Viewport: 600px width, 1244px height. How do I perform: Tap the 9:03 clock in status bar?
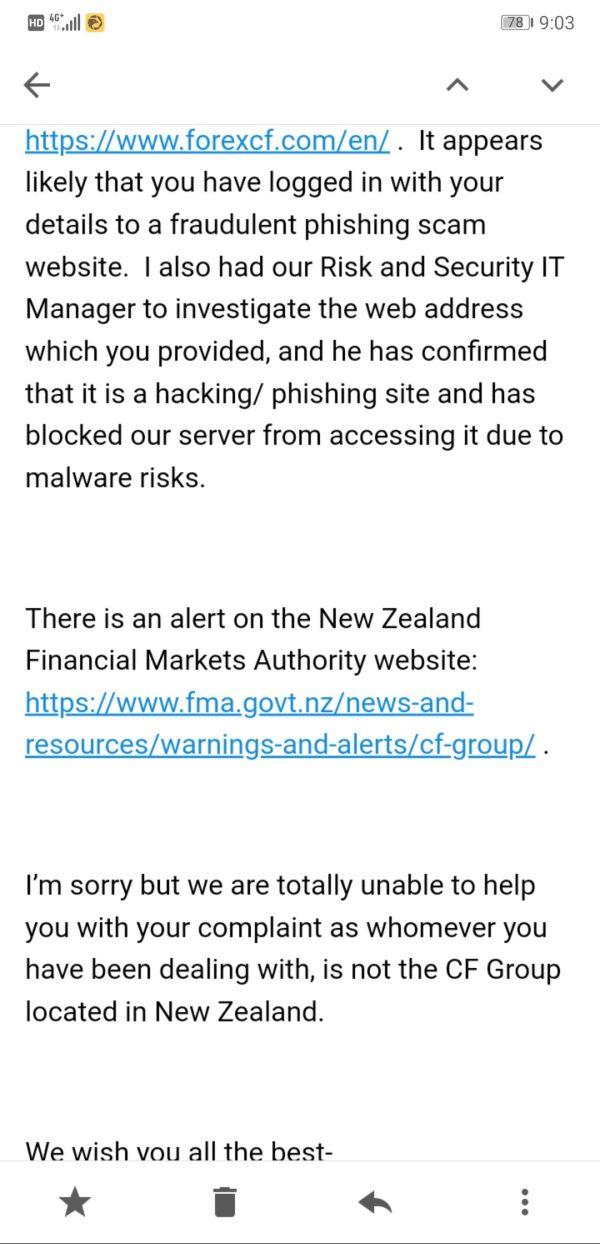(x=556, y=22)
